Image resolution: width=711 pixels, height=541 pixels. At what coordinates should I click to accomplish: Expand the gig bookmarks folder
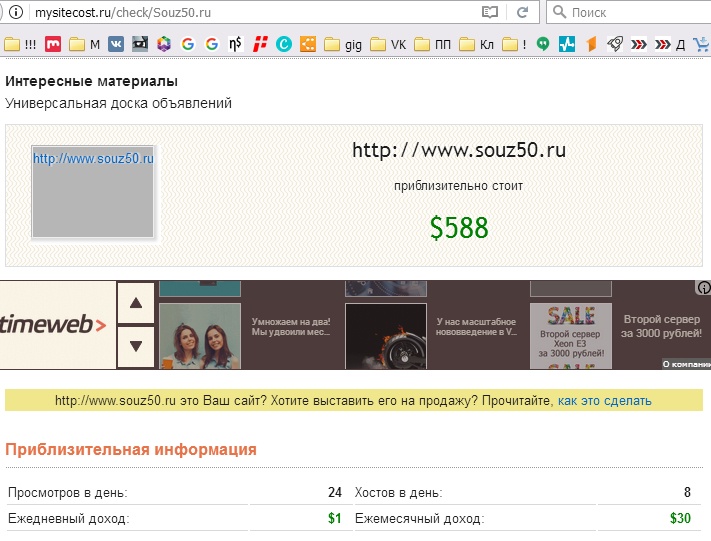(x=343, y=44)
